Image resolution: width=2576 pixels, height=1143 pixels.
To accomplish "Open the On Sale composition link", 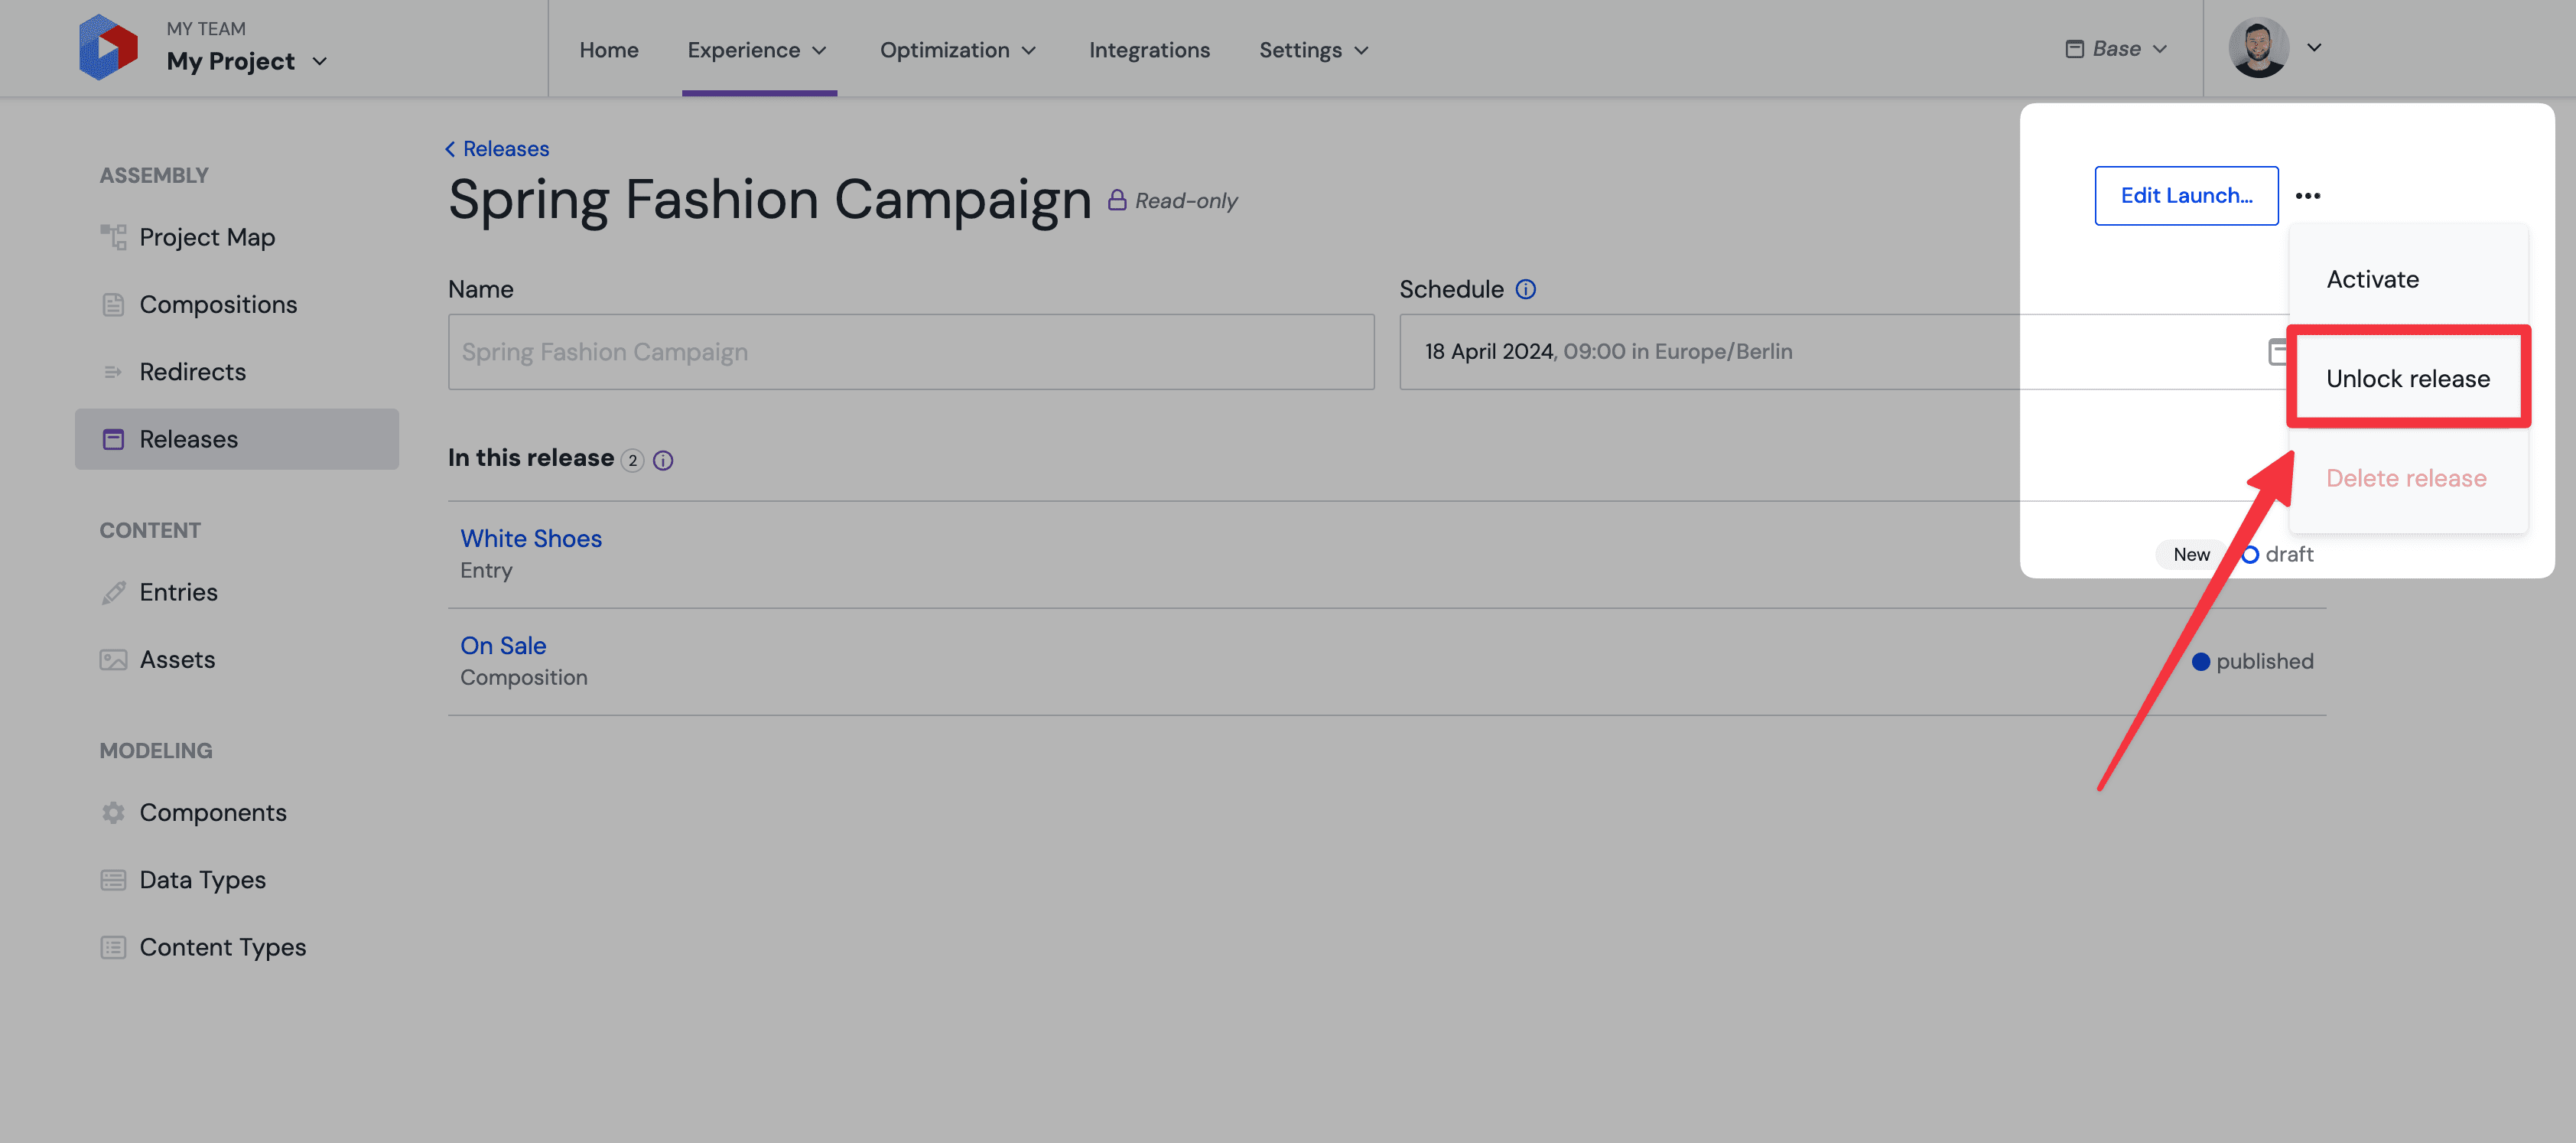I will (x=503, y=645).
